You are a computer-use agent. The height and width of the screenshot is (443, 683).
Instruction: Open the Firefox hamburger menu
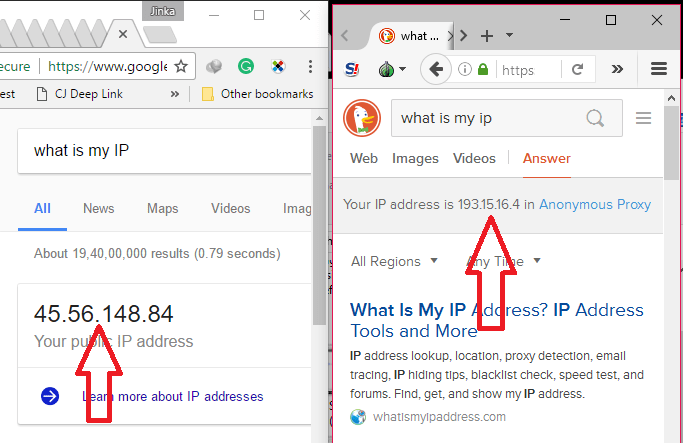pos(659,68)
